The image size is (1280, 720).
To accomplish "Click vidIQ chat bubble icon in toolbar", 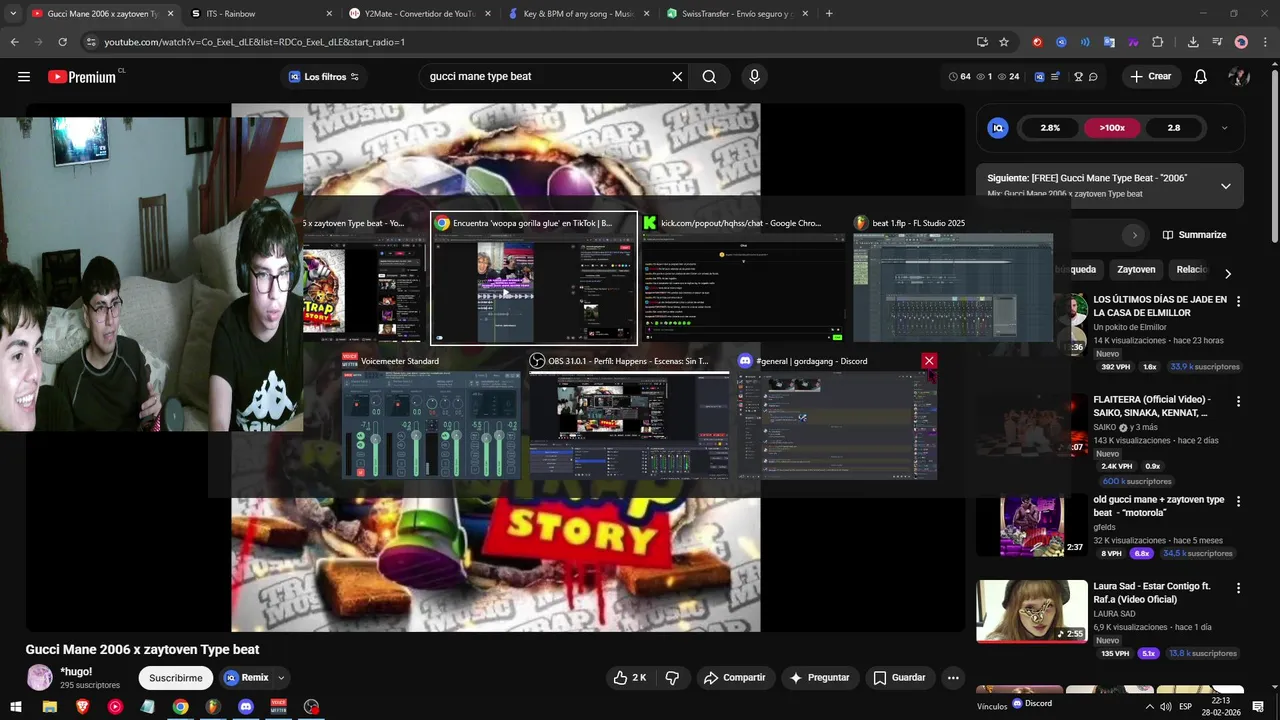I will pos(1093,76).
